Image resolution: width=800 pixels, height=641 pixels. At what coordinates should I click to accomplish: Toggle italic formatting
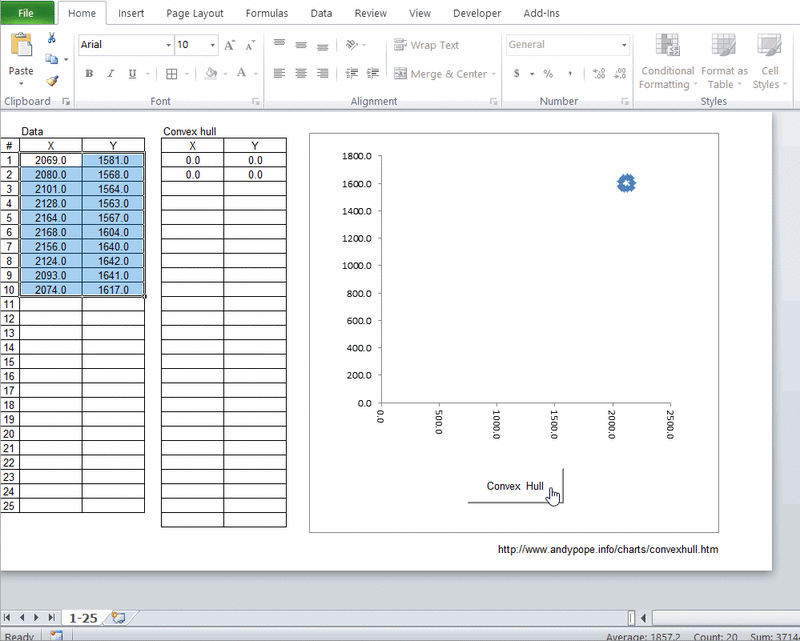coord(110,74)
